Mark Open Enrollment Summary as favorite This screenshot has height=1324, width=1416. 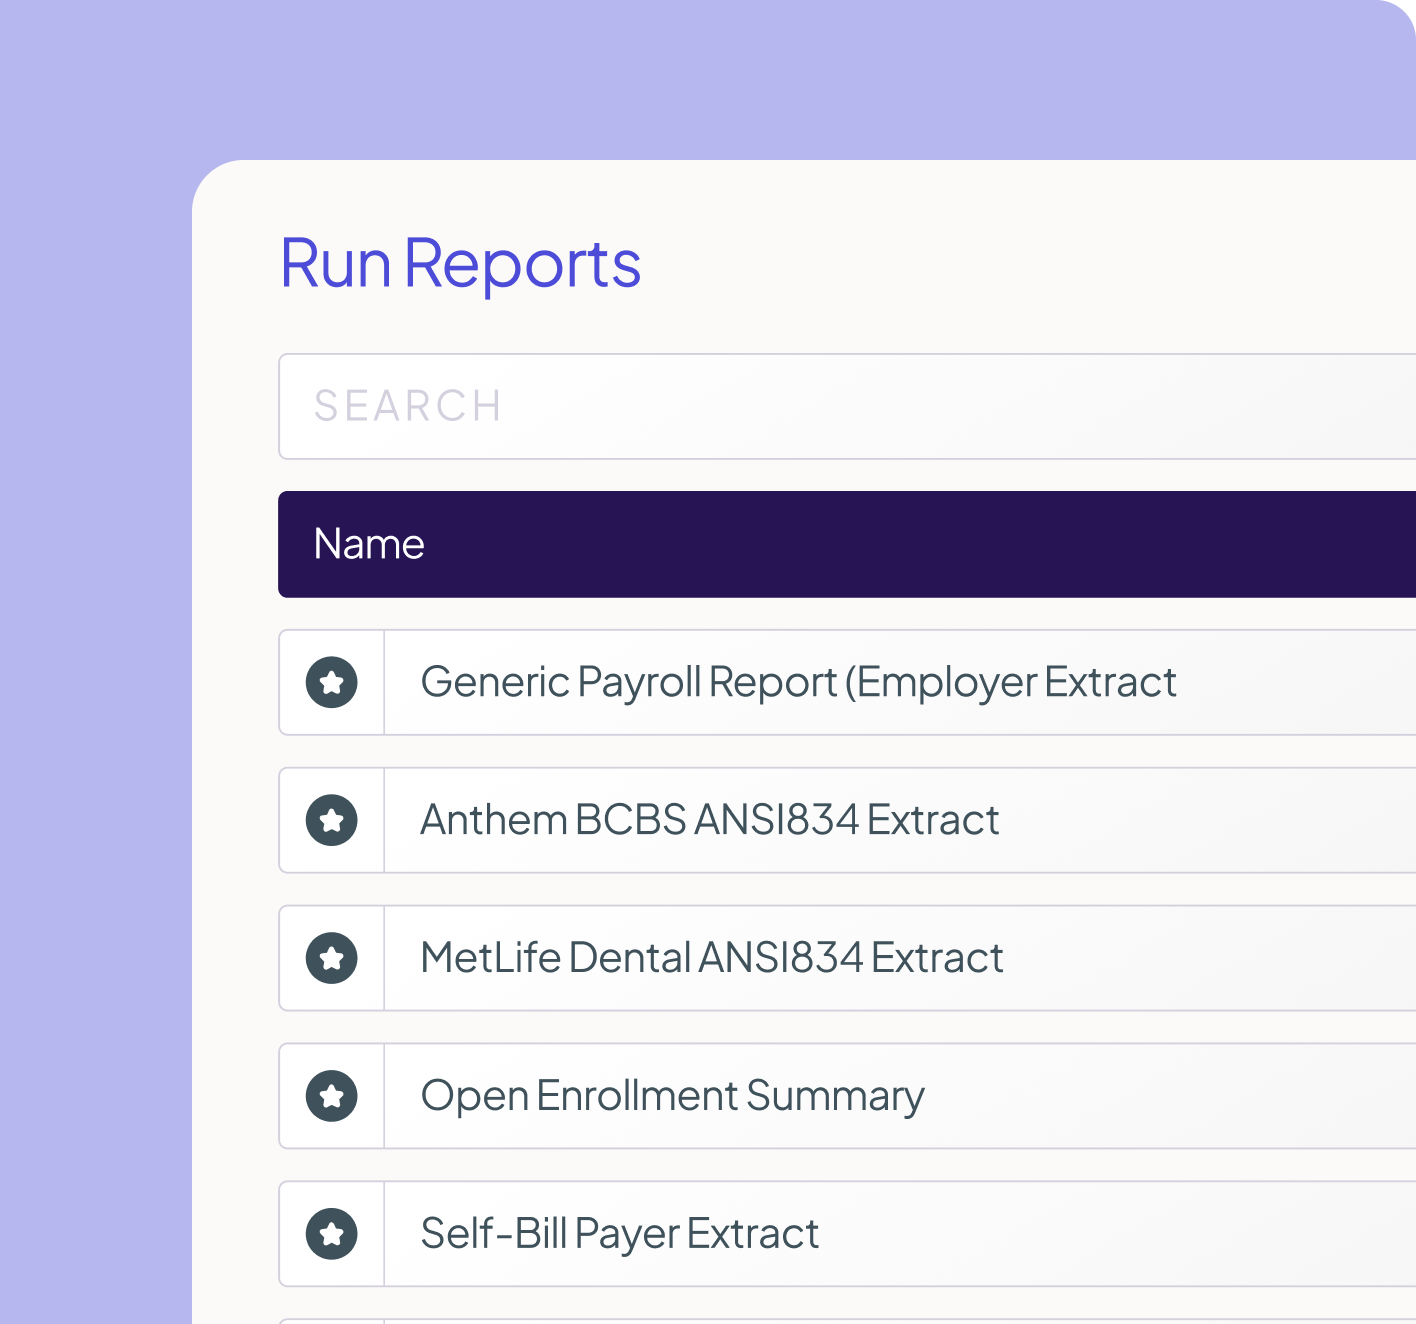(332, 1097)
